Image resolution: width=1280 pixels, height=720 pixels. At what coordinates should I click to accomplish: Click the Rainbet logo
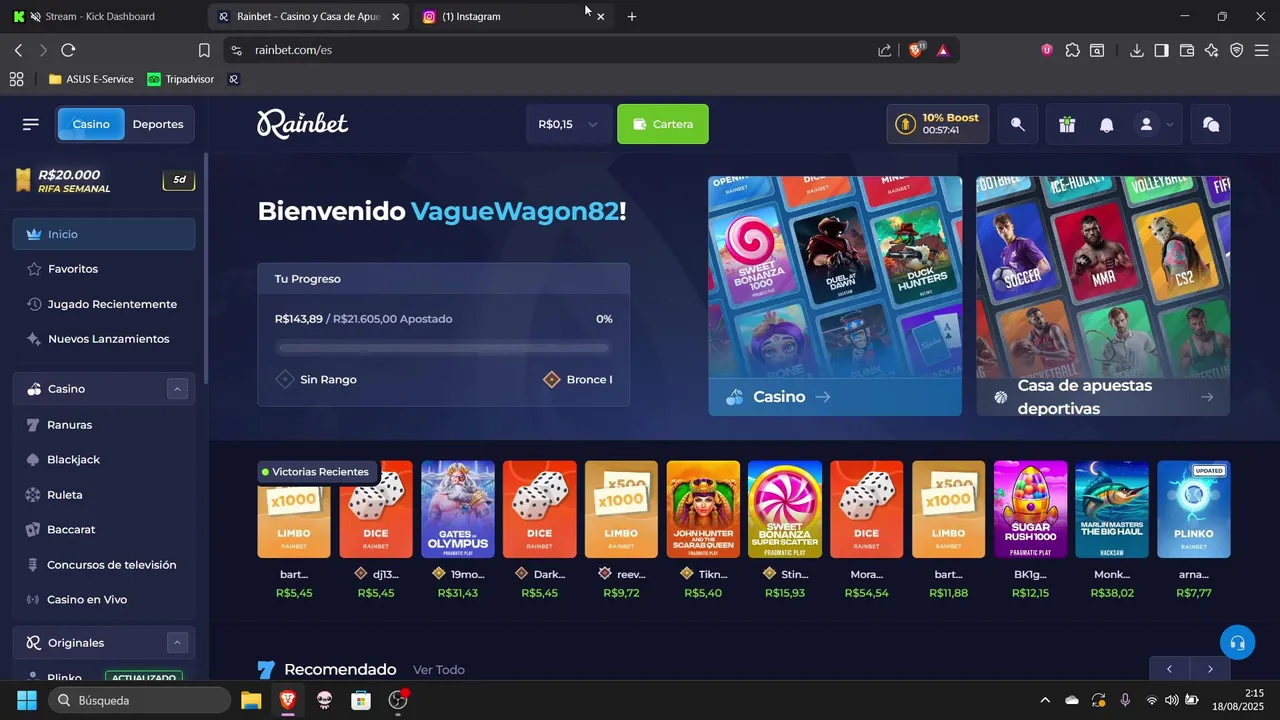[302, 124]
